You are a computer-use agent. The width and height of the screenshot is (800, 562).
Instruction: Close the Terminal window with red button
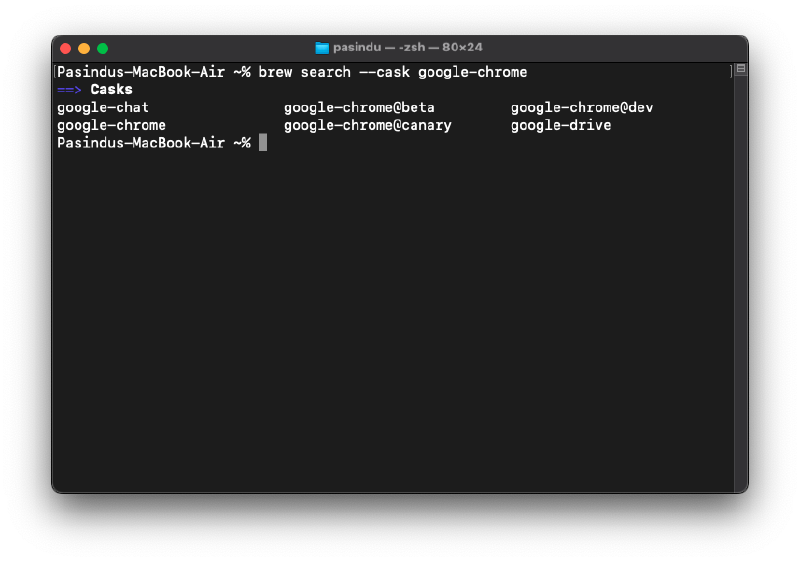click(66, 48)
